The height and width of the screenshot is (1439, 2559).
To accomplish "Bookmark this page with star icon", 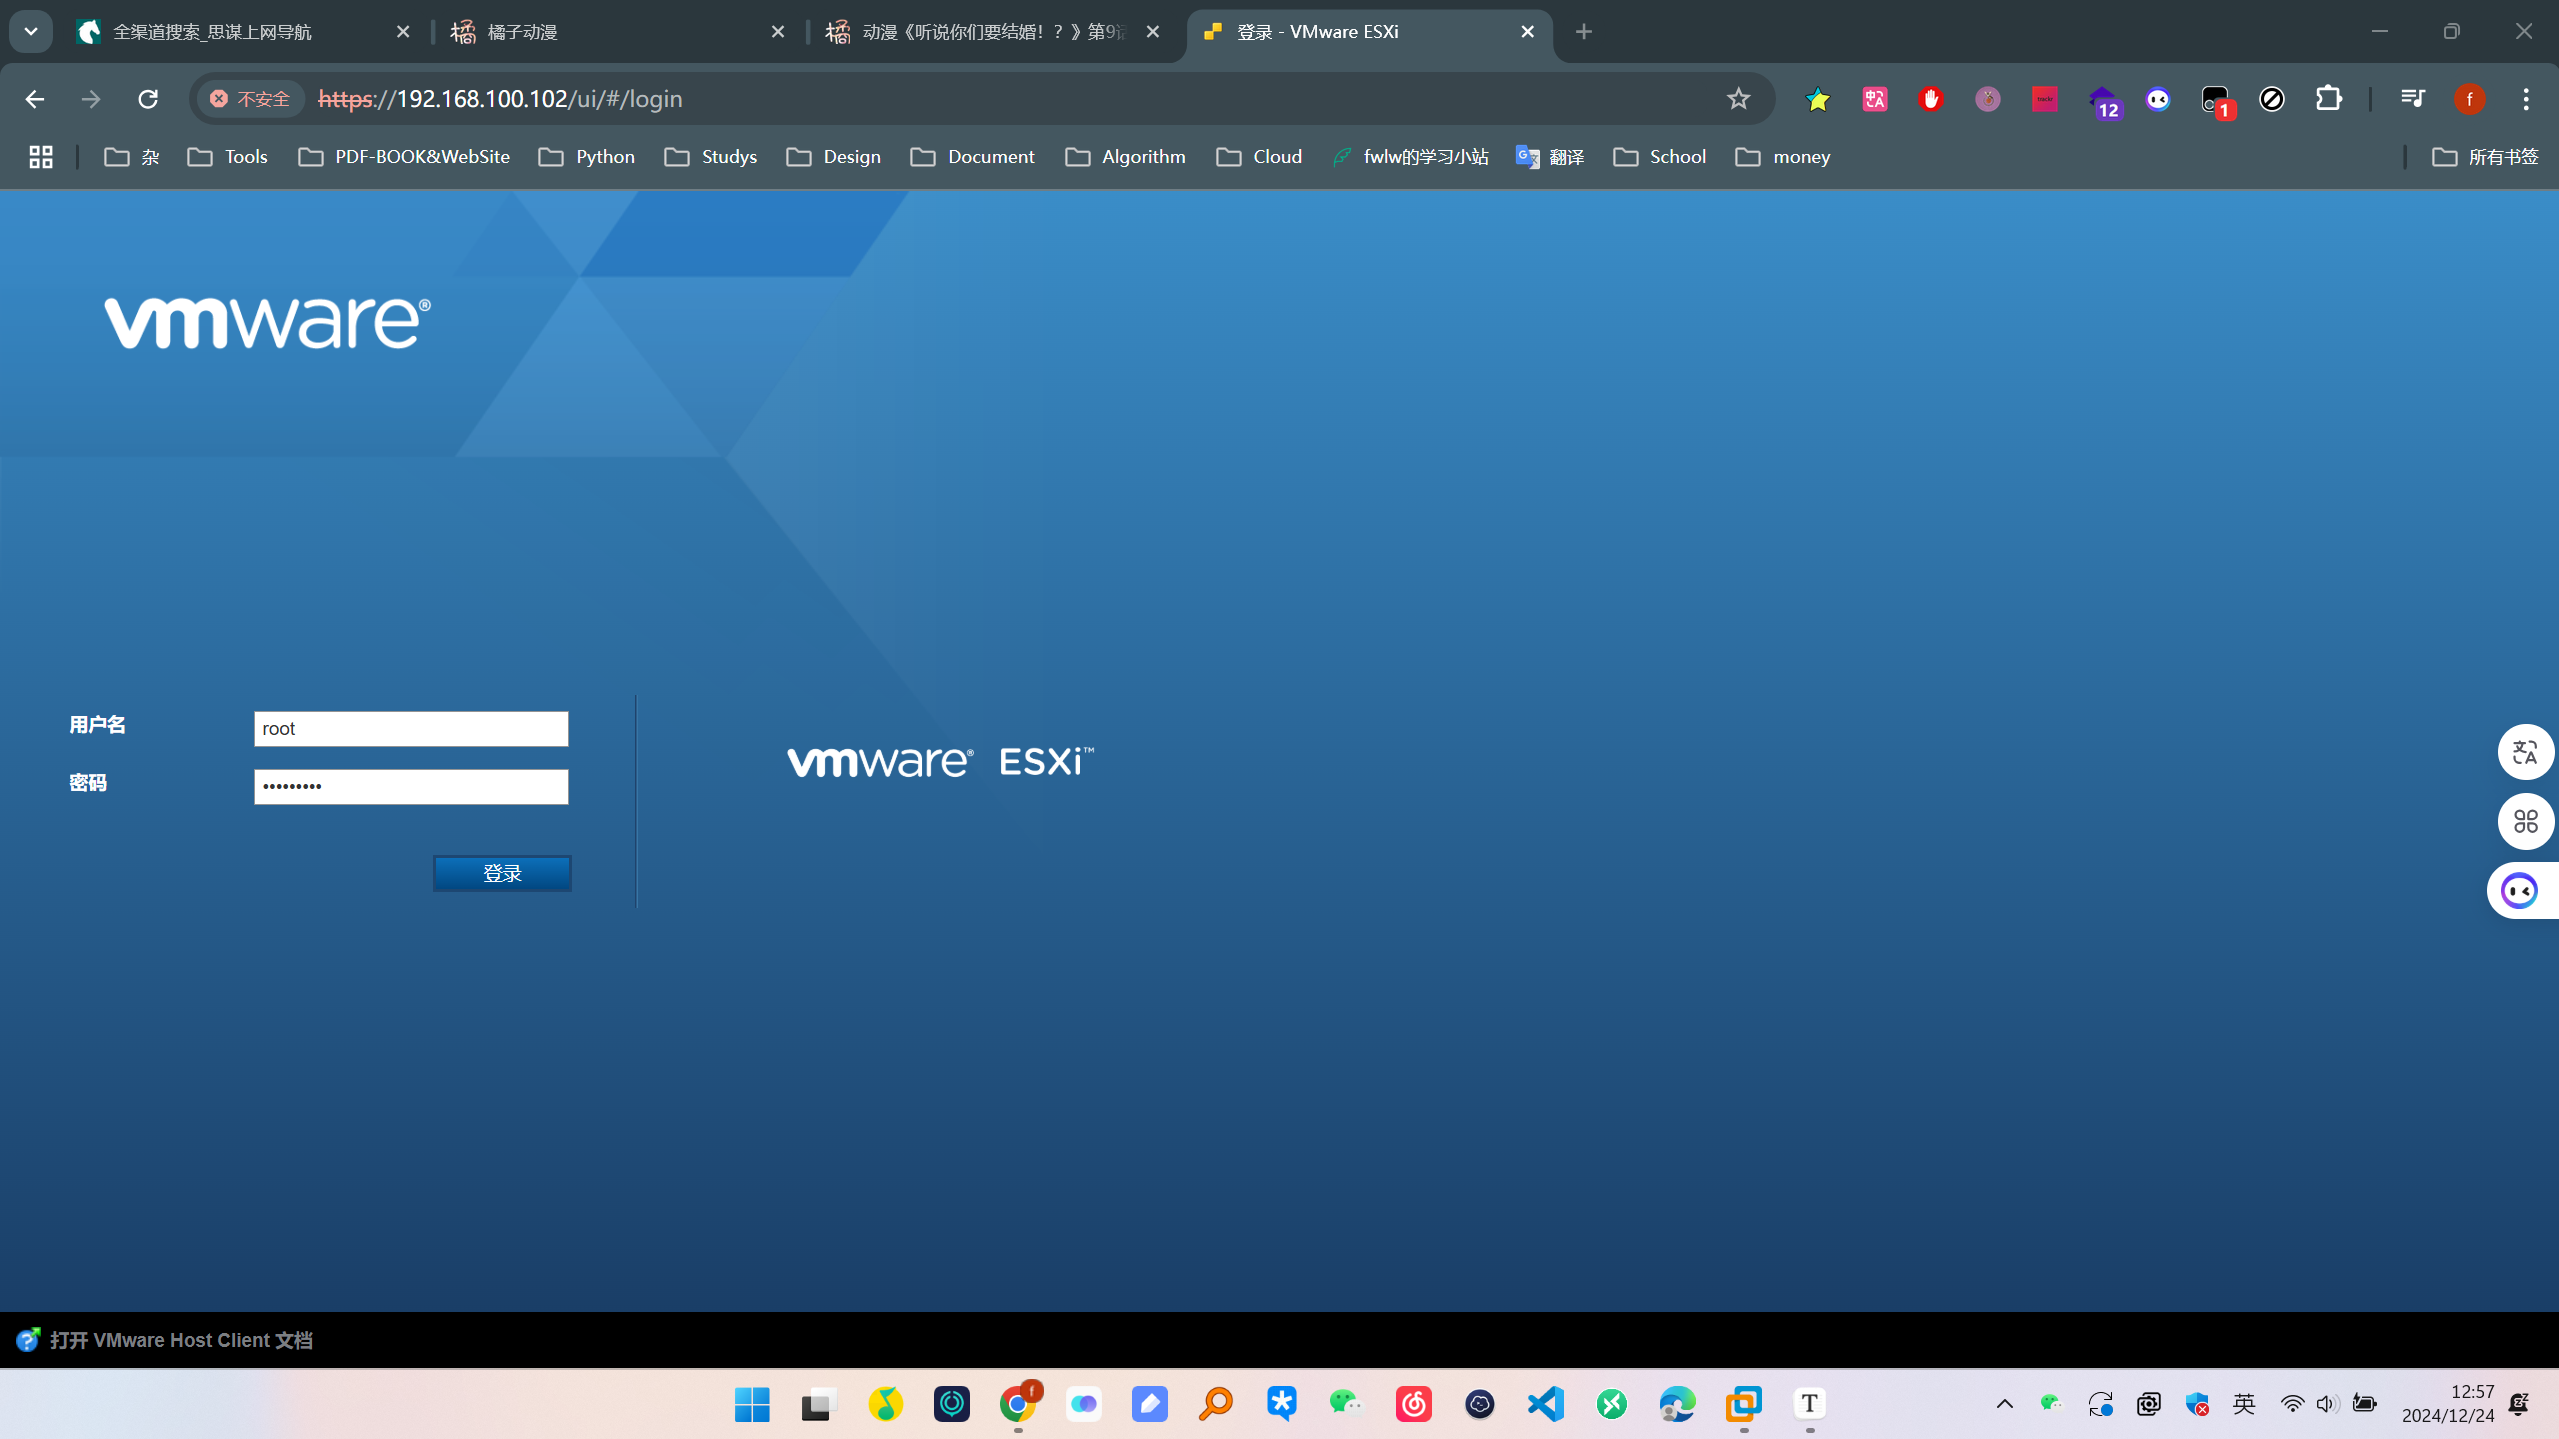I will click(x=1738, y=99).
